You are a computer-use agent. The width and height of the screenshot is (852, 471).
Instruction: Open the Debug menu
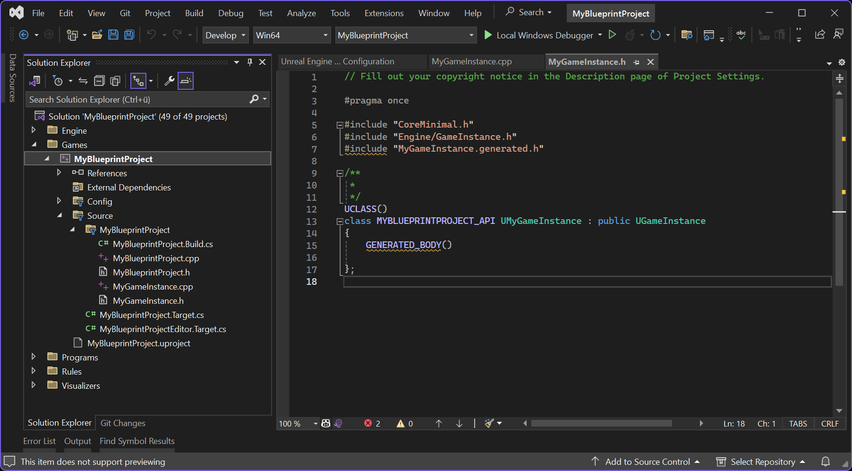[231, 13]
